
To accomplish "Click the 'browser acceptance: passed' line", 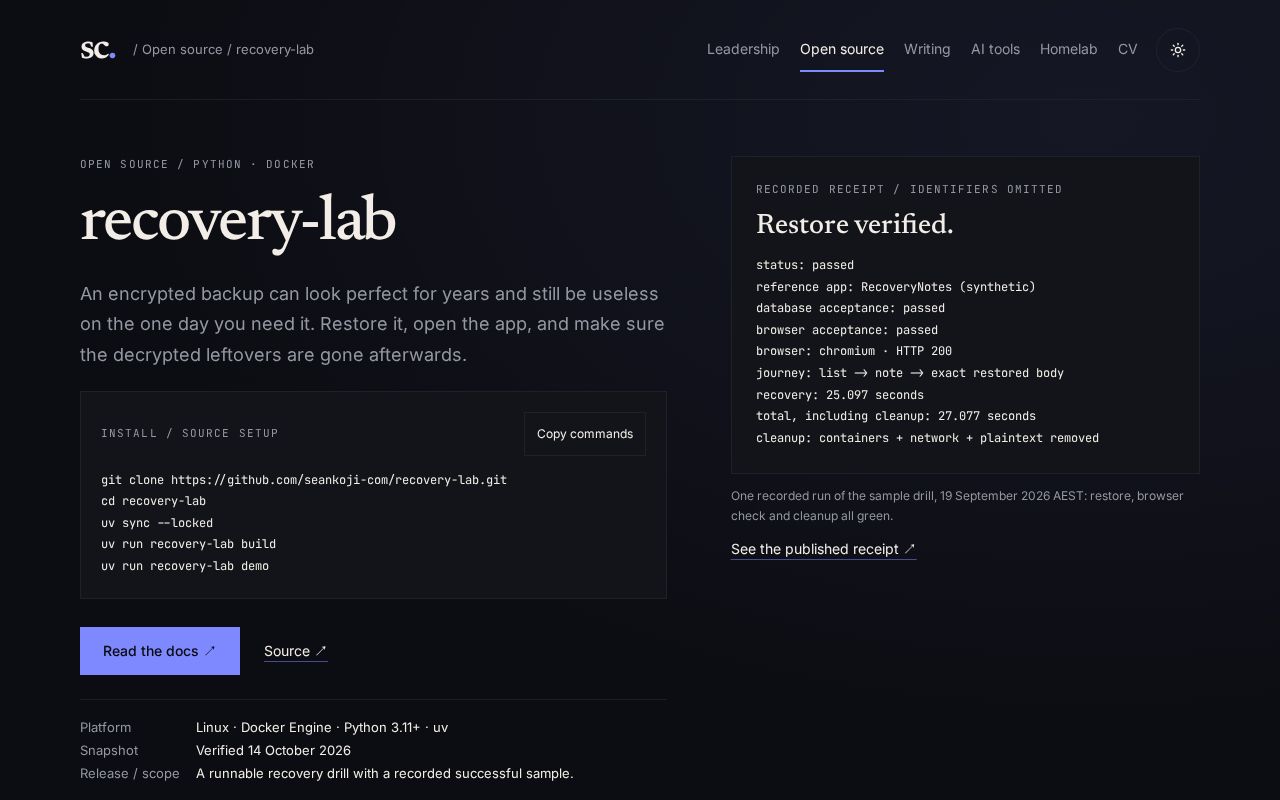I will click(847, 330).
